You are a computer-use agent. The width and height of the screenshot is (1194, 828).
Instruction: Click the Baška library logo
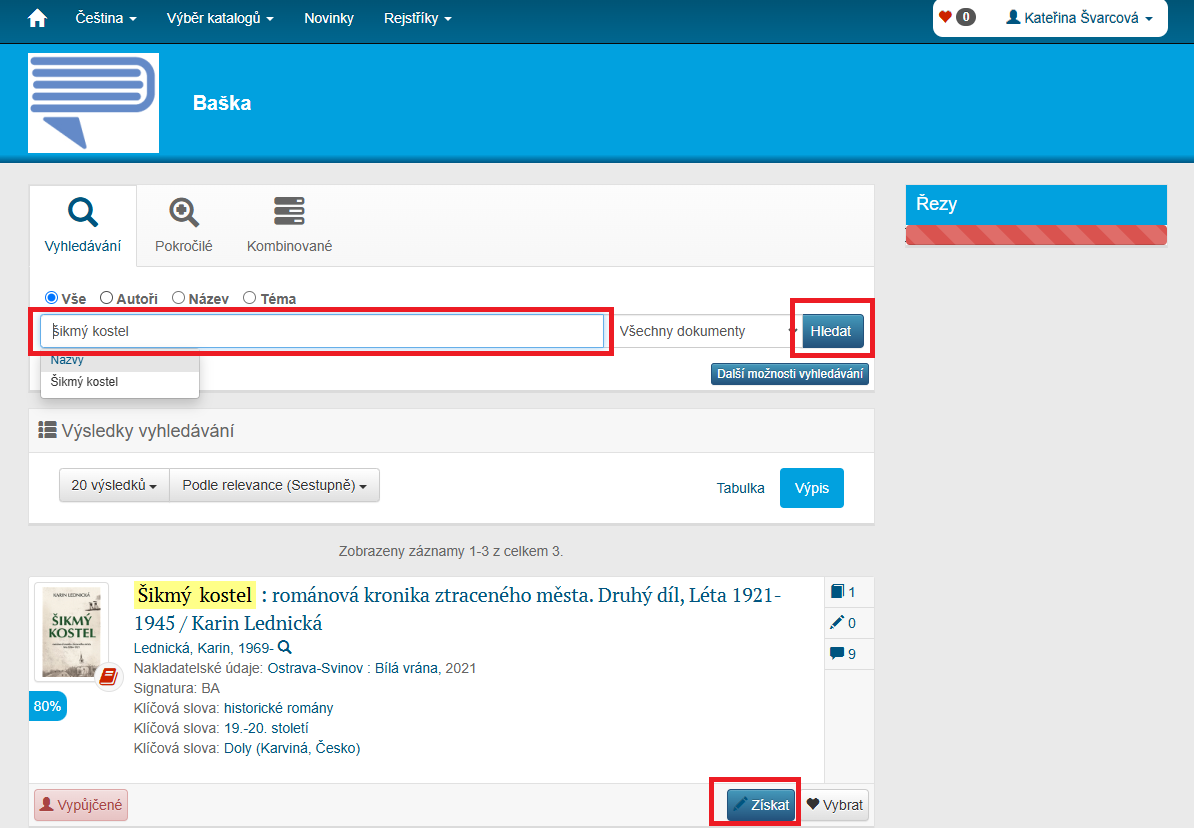(93, 103)
